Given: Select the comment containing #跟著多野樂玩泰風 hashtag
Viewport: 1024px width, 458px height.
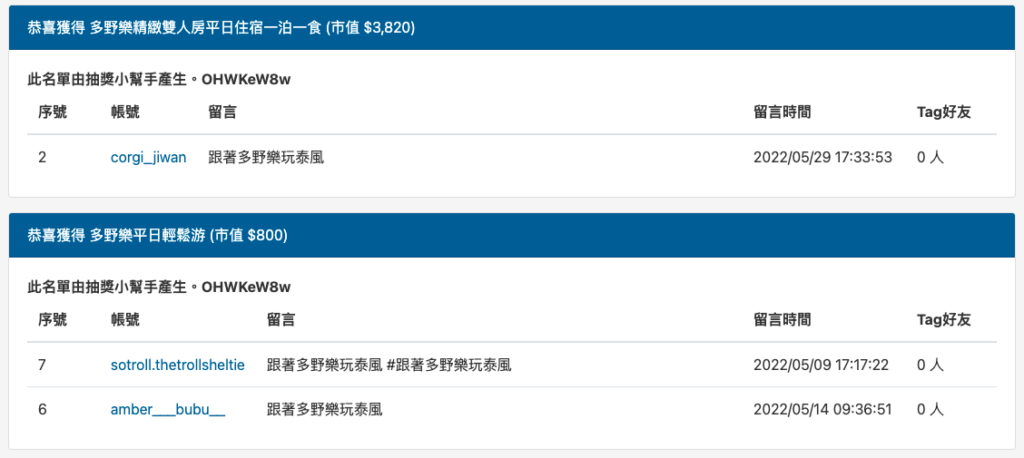Looking at the screenshot, I should [389, 365].
